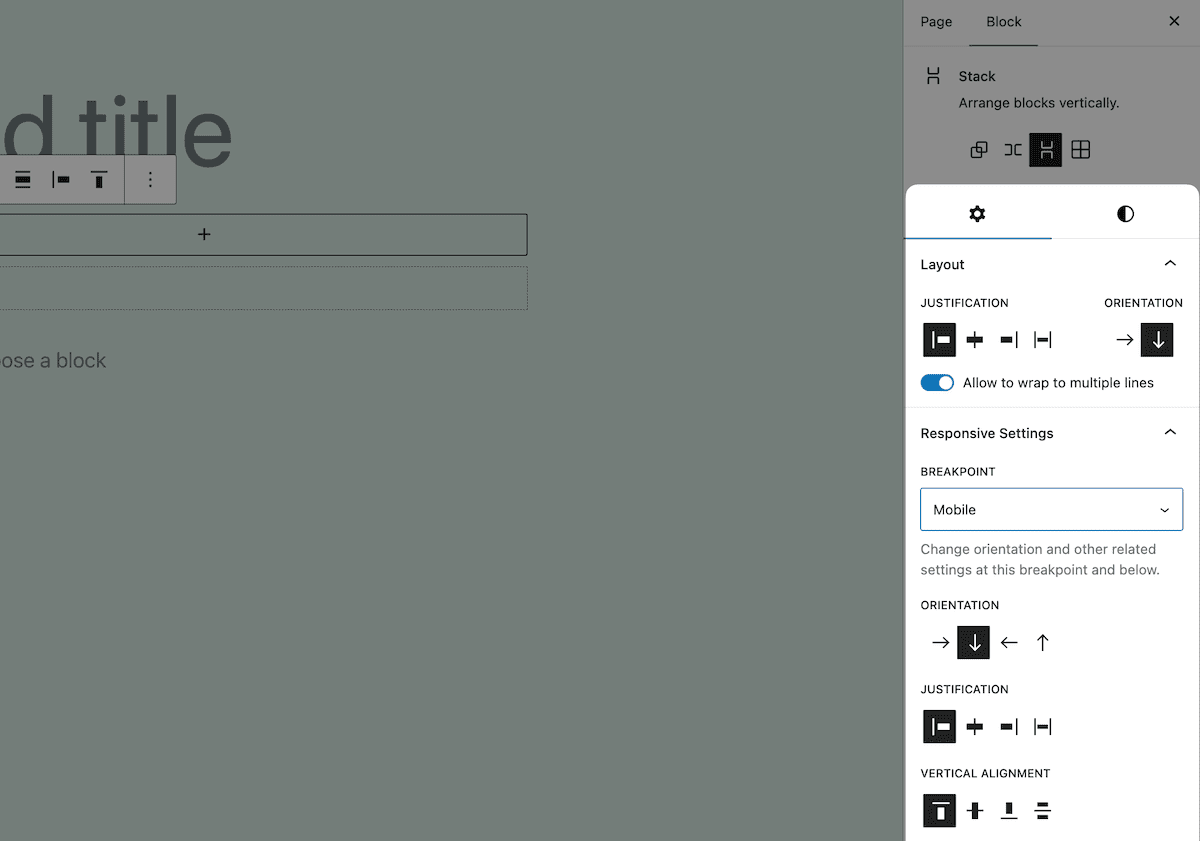Click the page title heading
1200x841 pixels.
click(116, 130)
